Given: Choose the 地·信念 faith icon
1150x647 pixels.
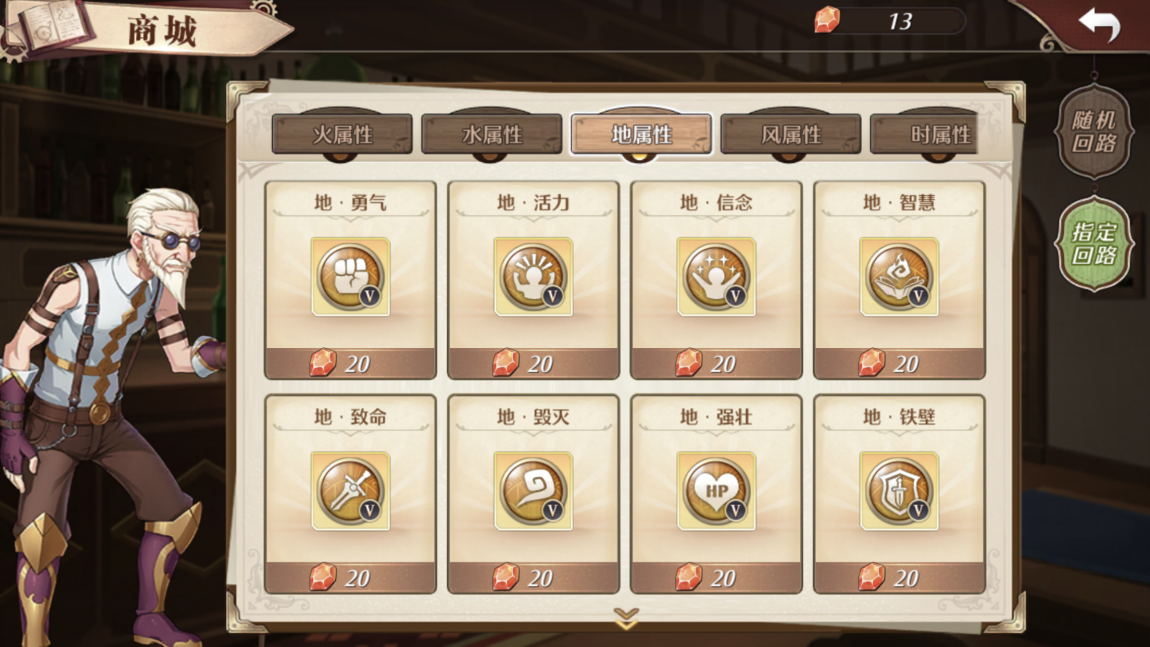Looking at the screenshot, I should click(x=716, y=277).
